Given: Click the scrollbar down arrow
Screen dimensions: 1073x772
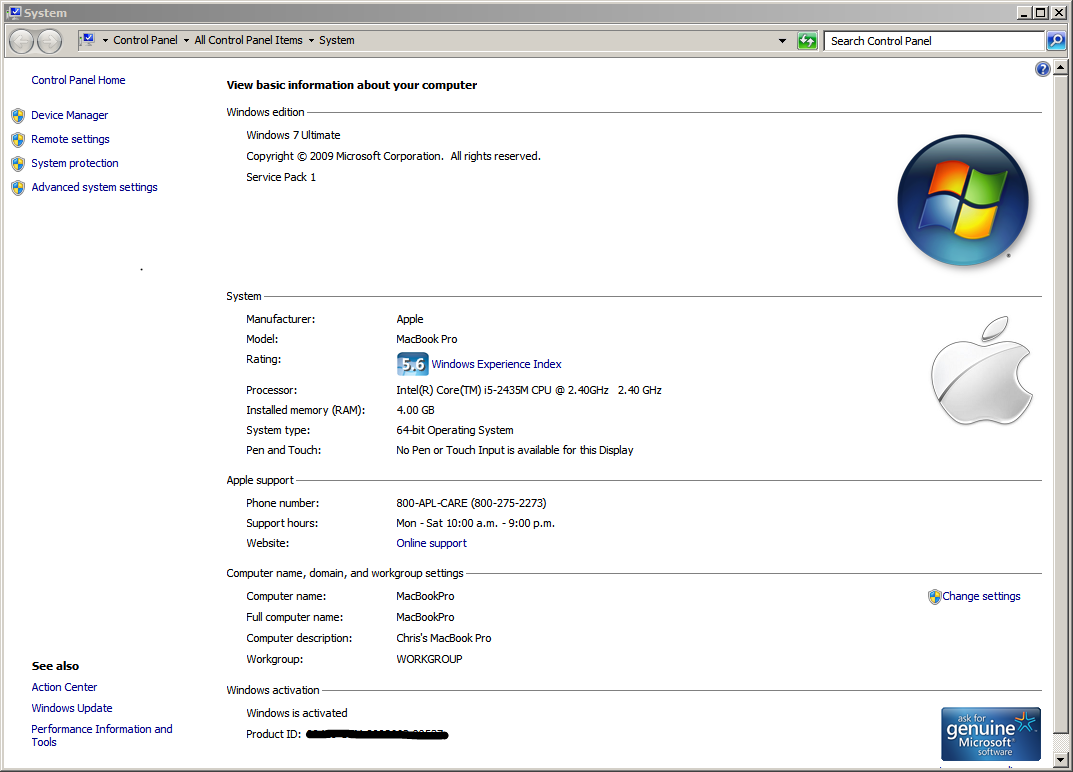Looking at the screenshot, I should click(x=1060, y=759).
